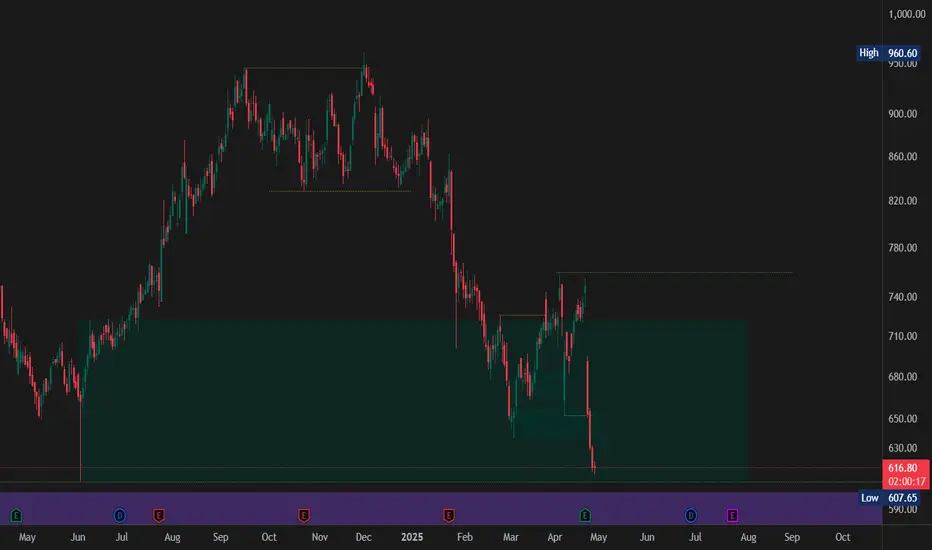932x550 pixels.
Task: Open the green earnings marker near May 2024
Action: click(x=16, y=515)
